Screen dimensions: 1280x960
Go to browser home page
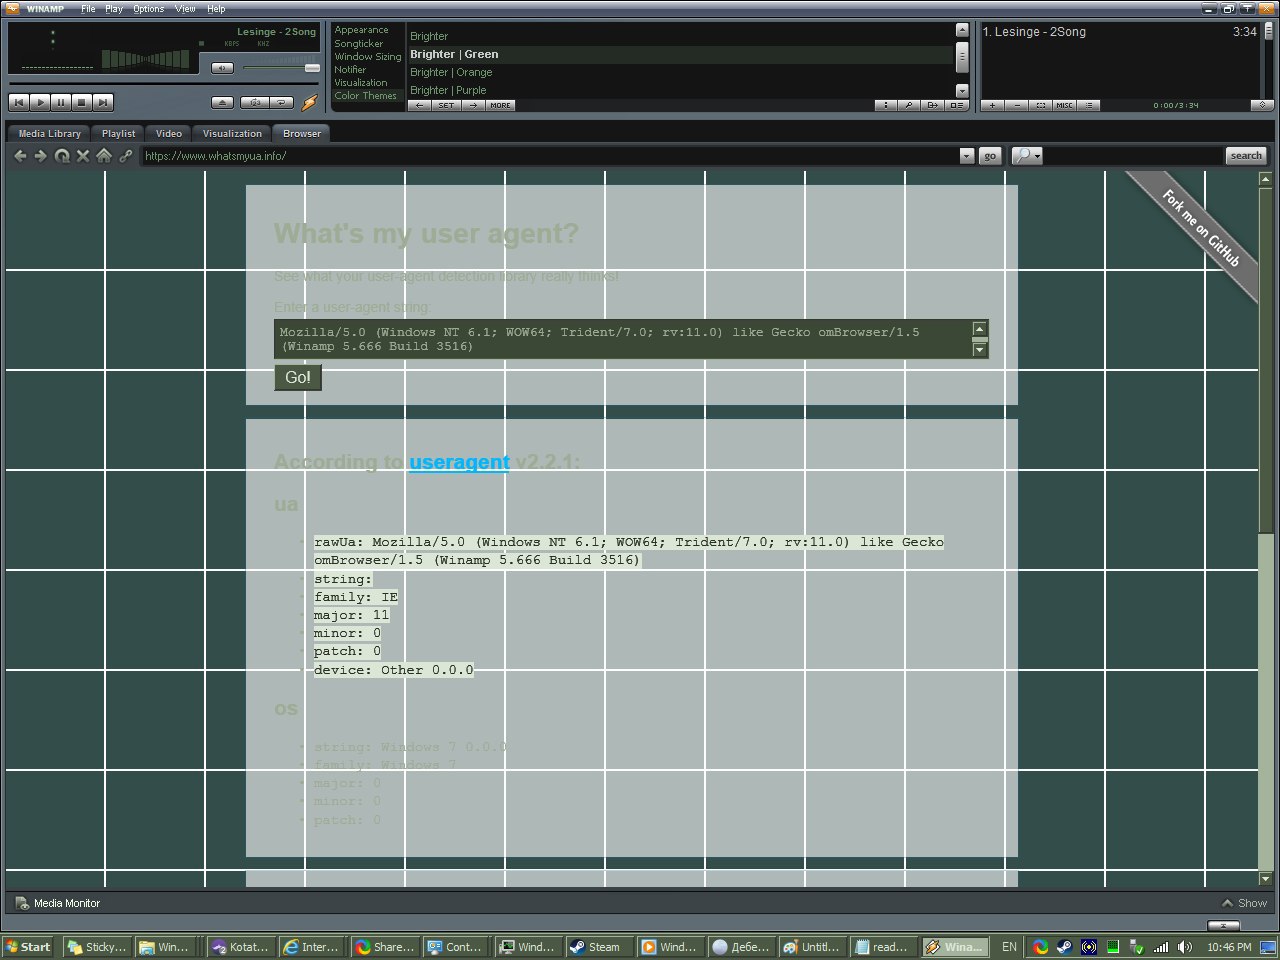(104, 155)
